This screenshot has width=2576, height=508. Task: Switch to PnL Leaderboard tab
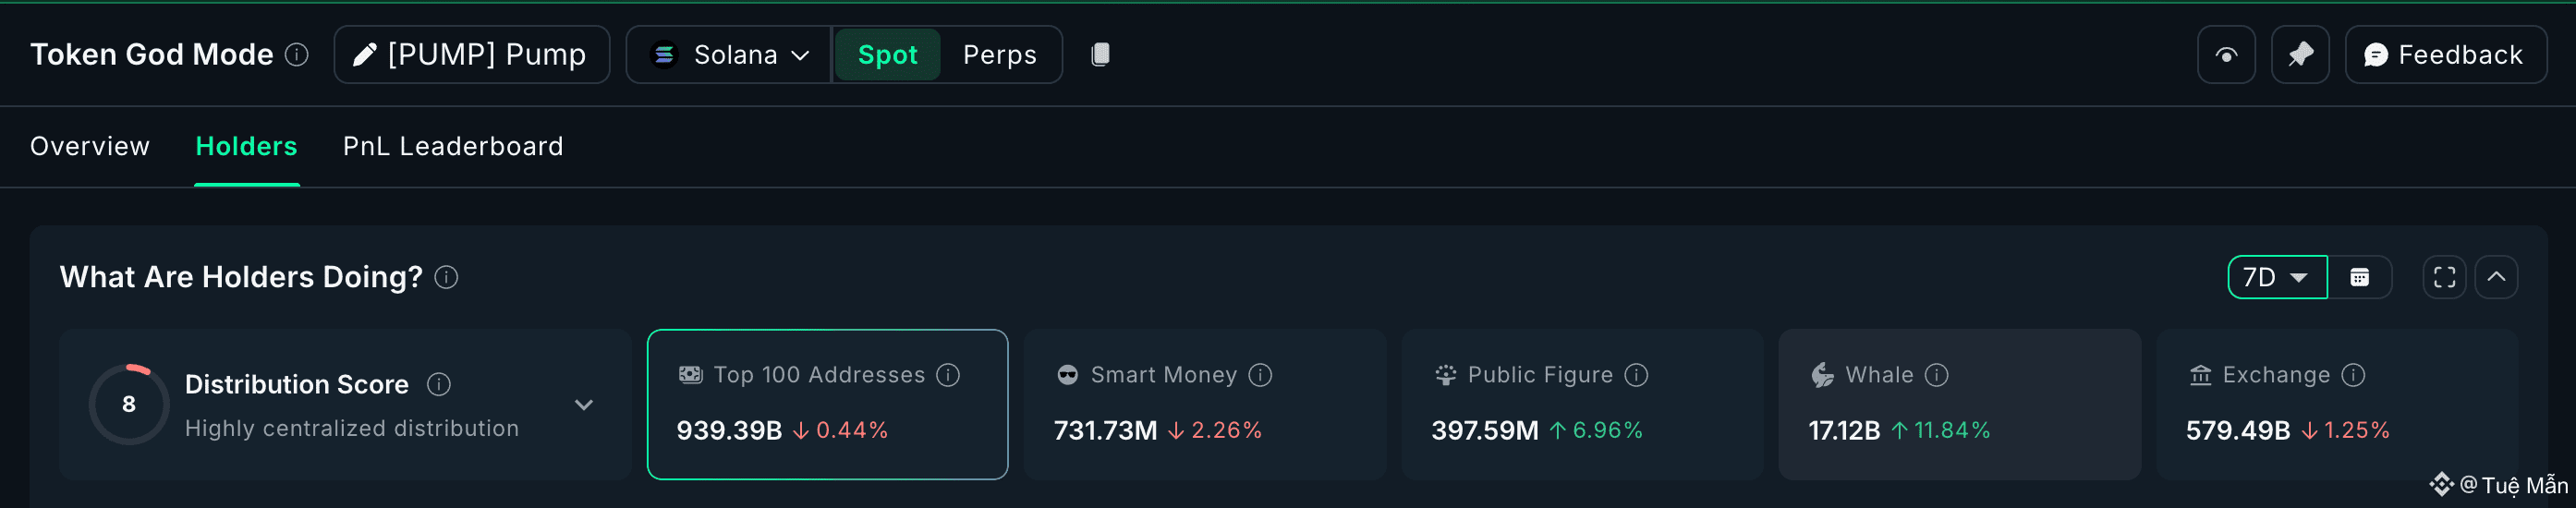pos(453,146)
